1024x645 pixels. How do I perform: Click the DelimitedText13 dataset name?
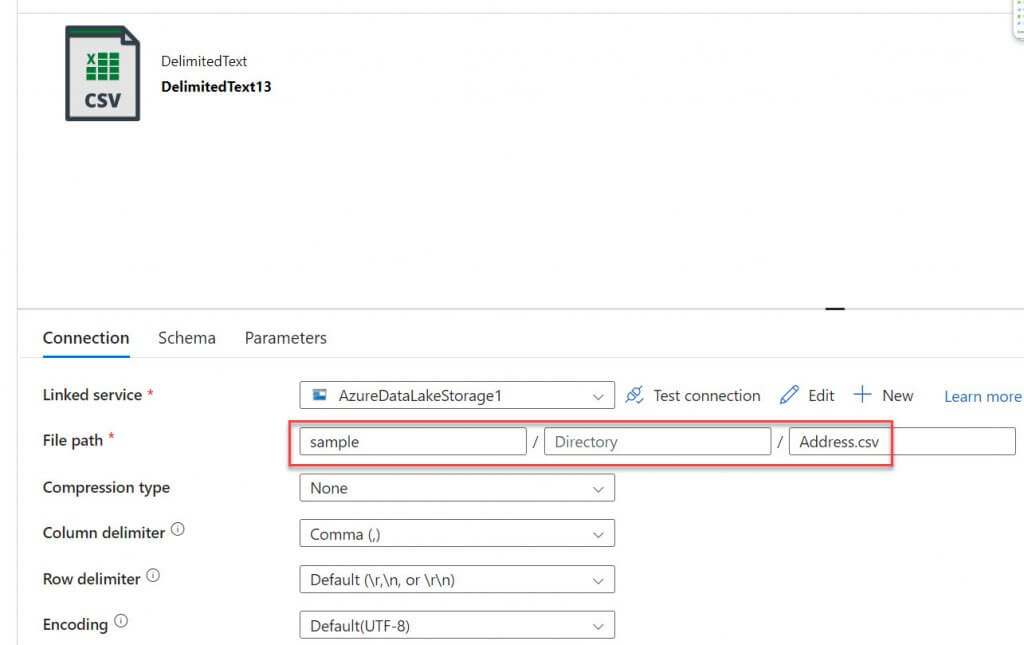(216, 86)
